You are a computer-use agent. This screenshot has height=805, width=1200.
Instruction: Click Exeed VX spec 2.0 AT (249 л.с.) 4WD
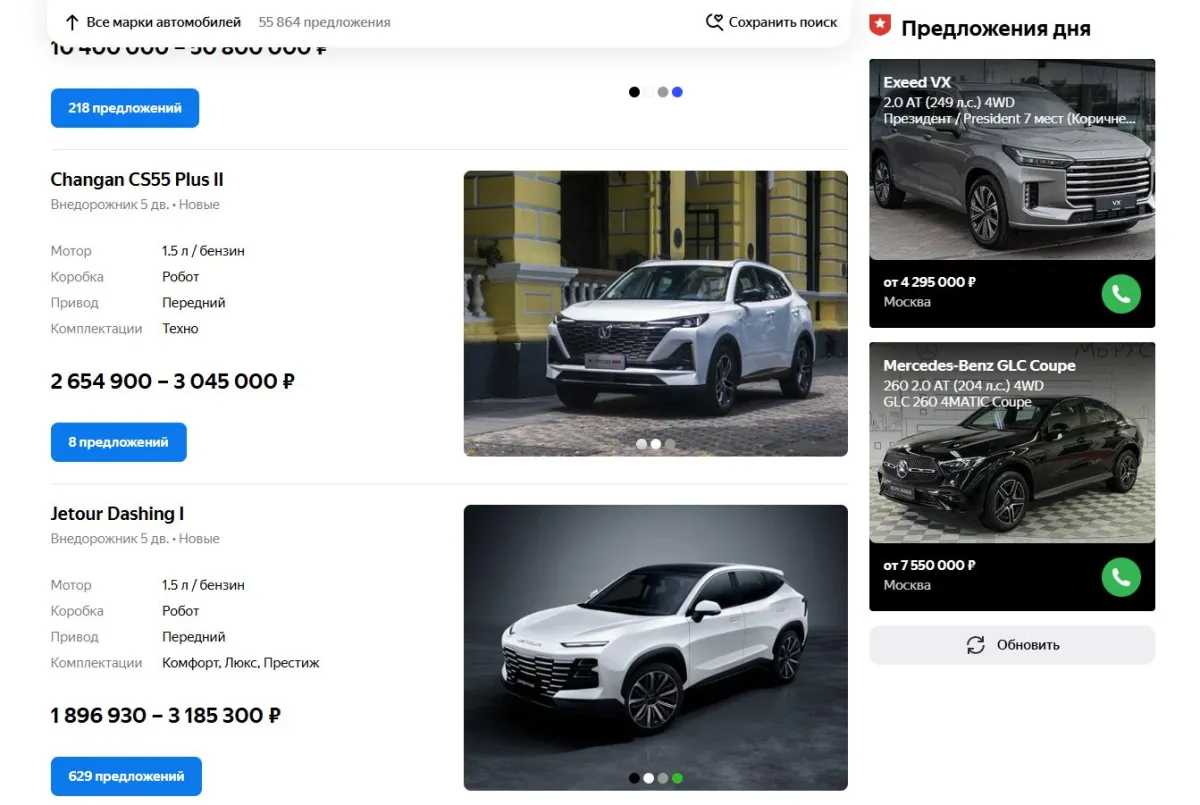click(949, 102)
